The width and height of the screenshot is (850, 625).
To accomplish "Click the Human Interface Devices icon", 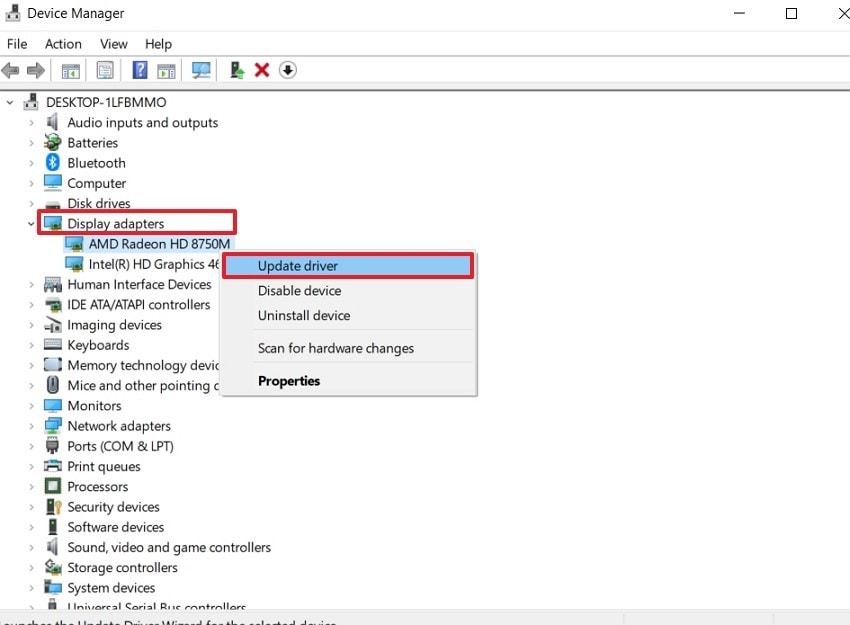I will pos(53,284).
